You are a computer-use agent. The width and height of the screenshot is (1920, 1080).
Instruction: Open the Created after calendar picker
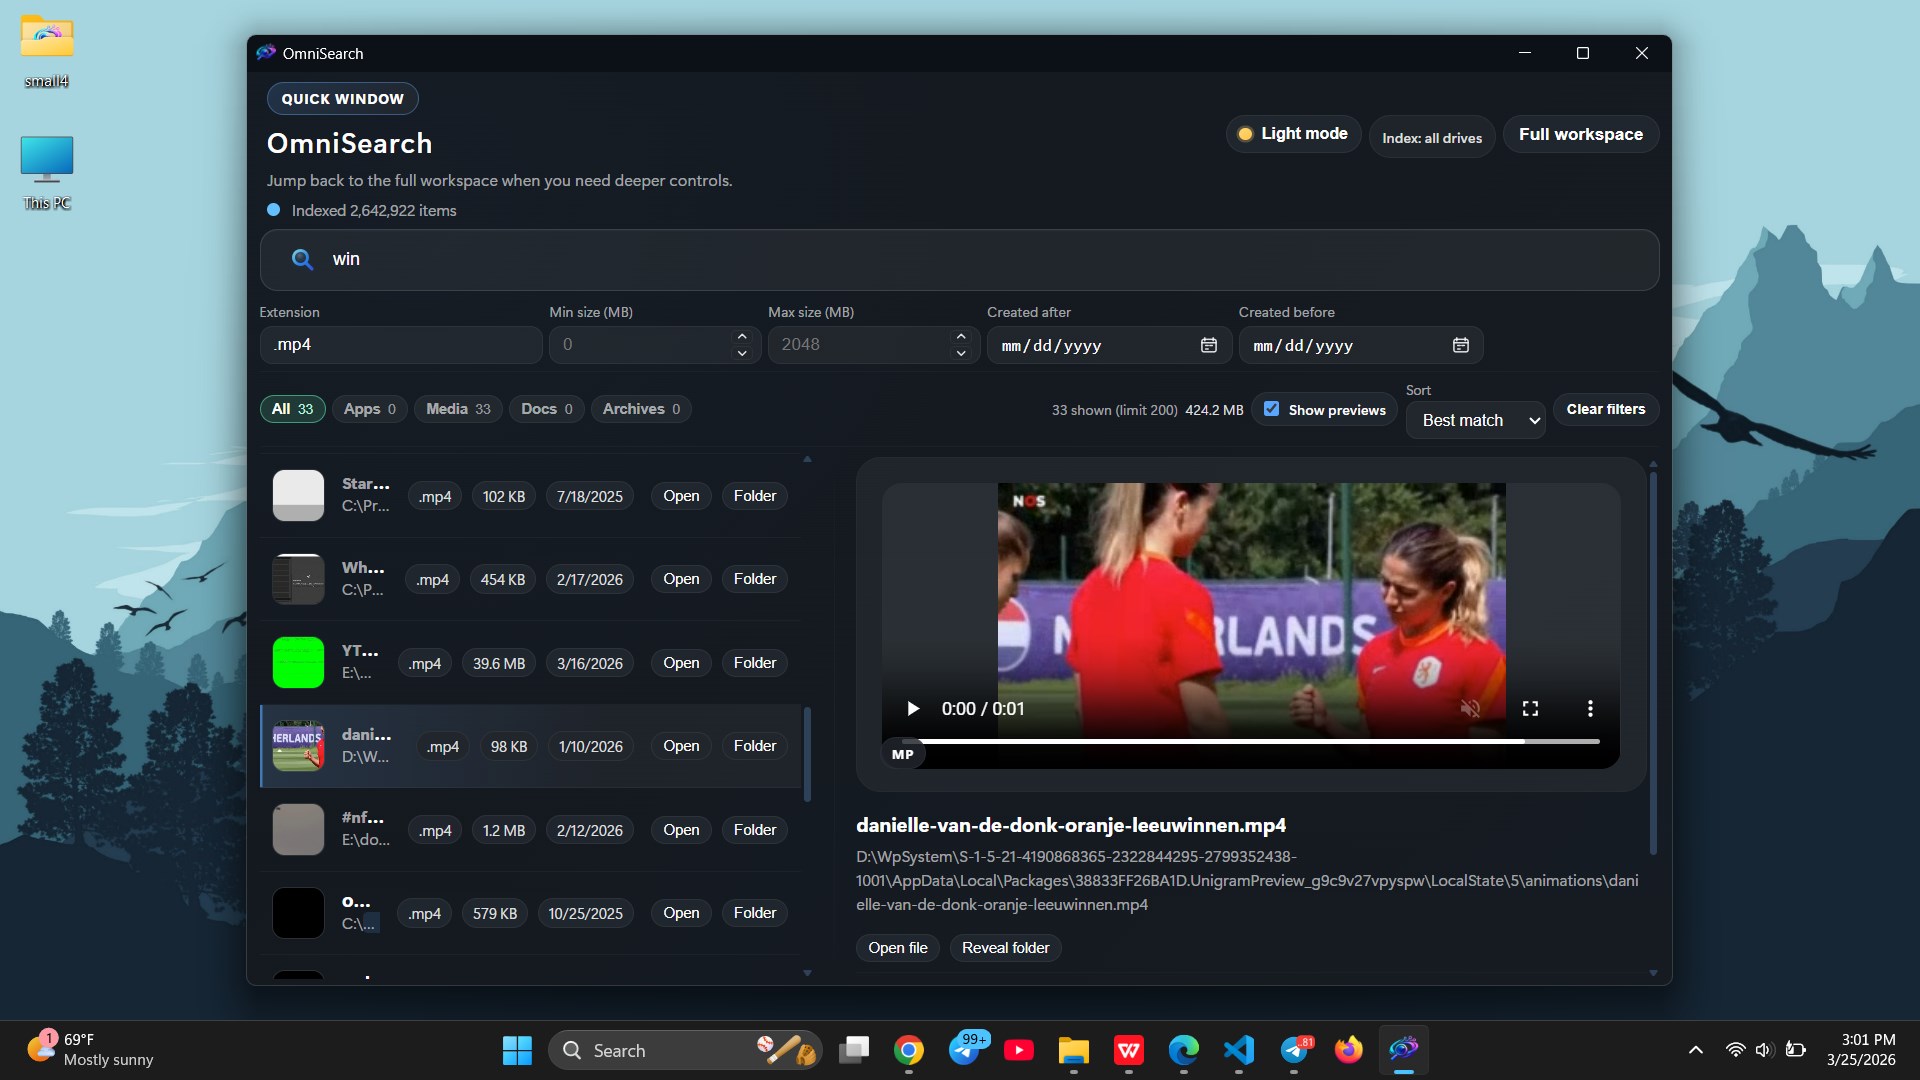click(1209, 345)
